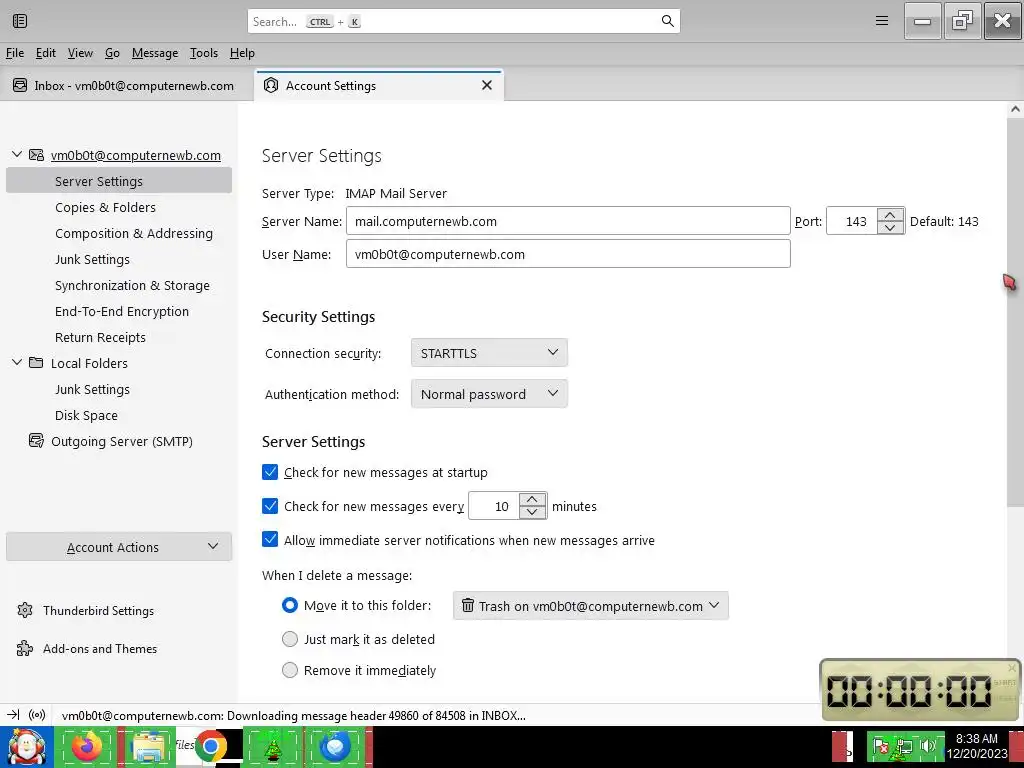Open the Account Actions dropdown

pyautogui.click(x=119, y=547)
